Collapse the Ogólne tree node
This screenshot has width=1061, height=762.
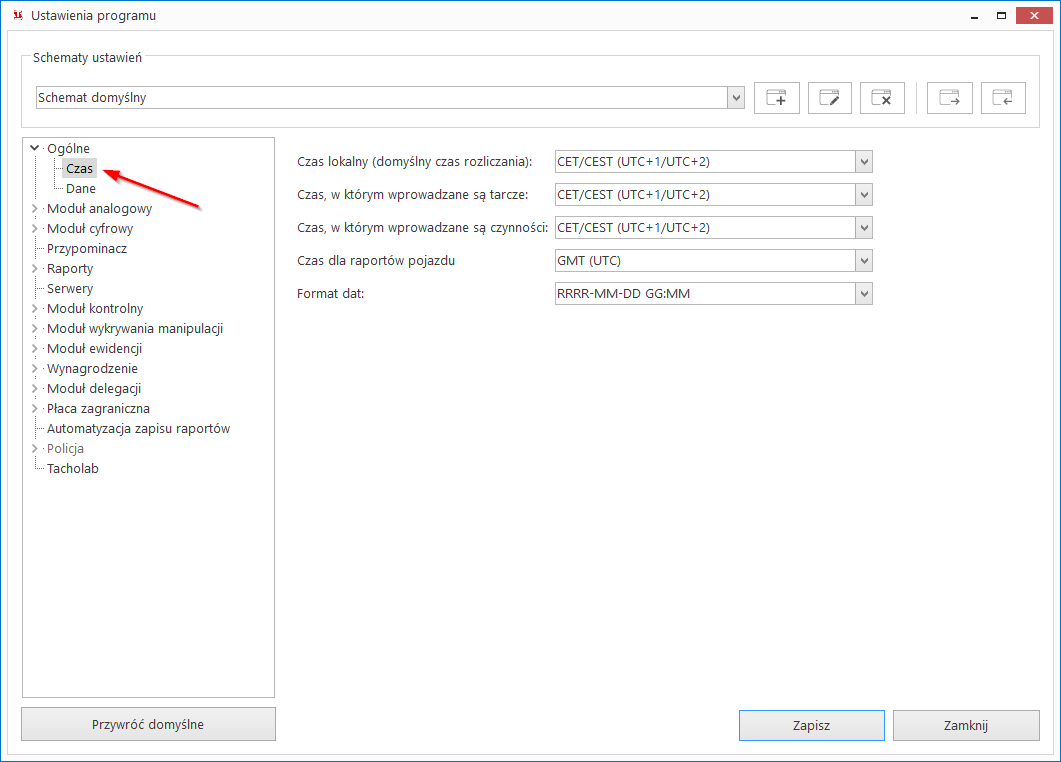35,148
